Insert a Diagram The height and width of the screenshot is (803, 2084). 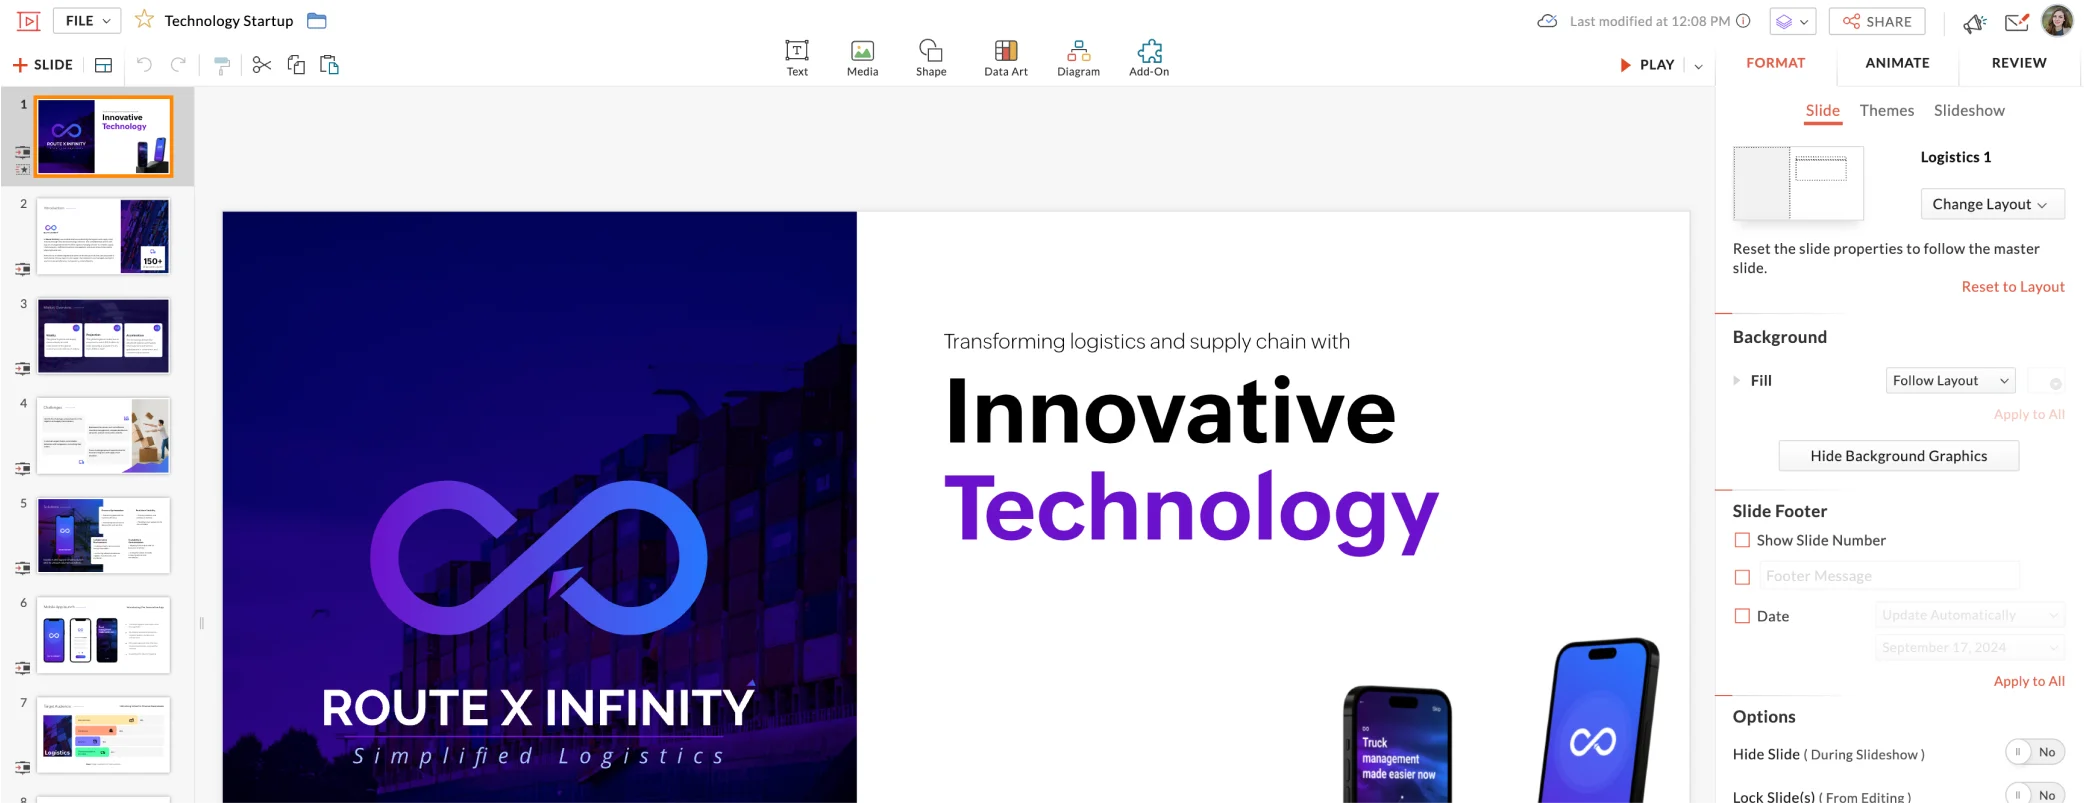[x=1078, y=58]
